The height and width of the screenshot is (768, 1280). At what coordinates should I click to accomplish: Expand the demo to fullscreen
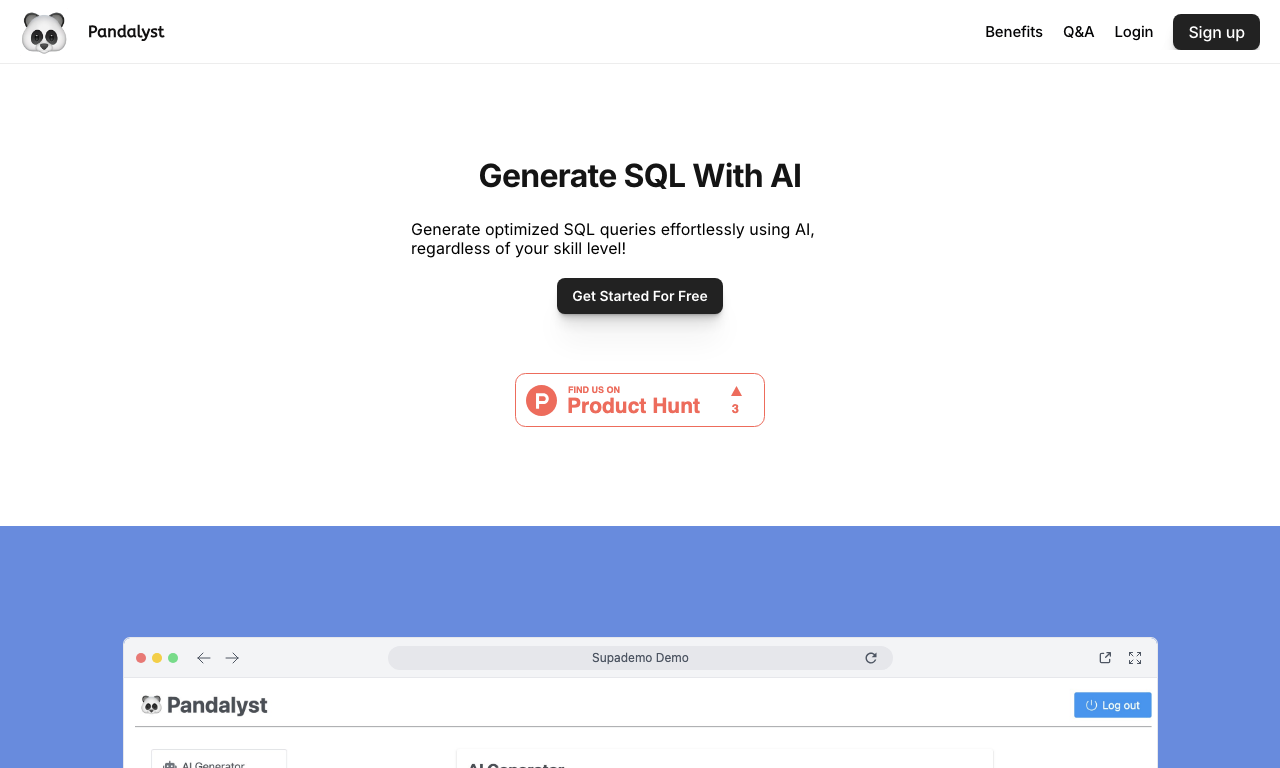click(1135, 658)
